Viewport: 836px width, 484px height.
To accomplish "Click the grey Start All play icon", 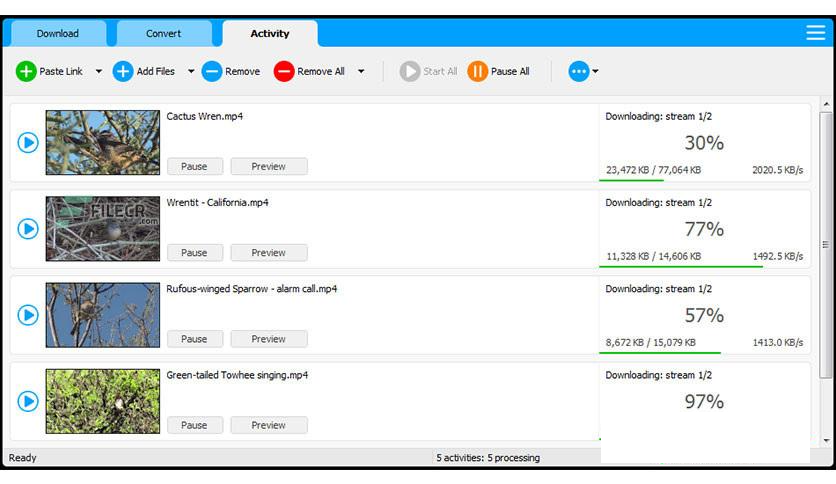I will (x=410, y=71).
